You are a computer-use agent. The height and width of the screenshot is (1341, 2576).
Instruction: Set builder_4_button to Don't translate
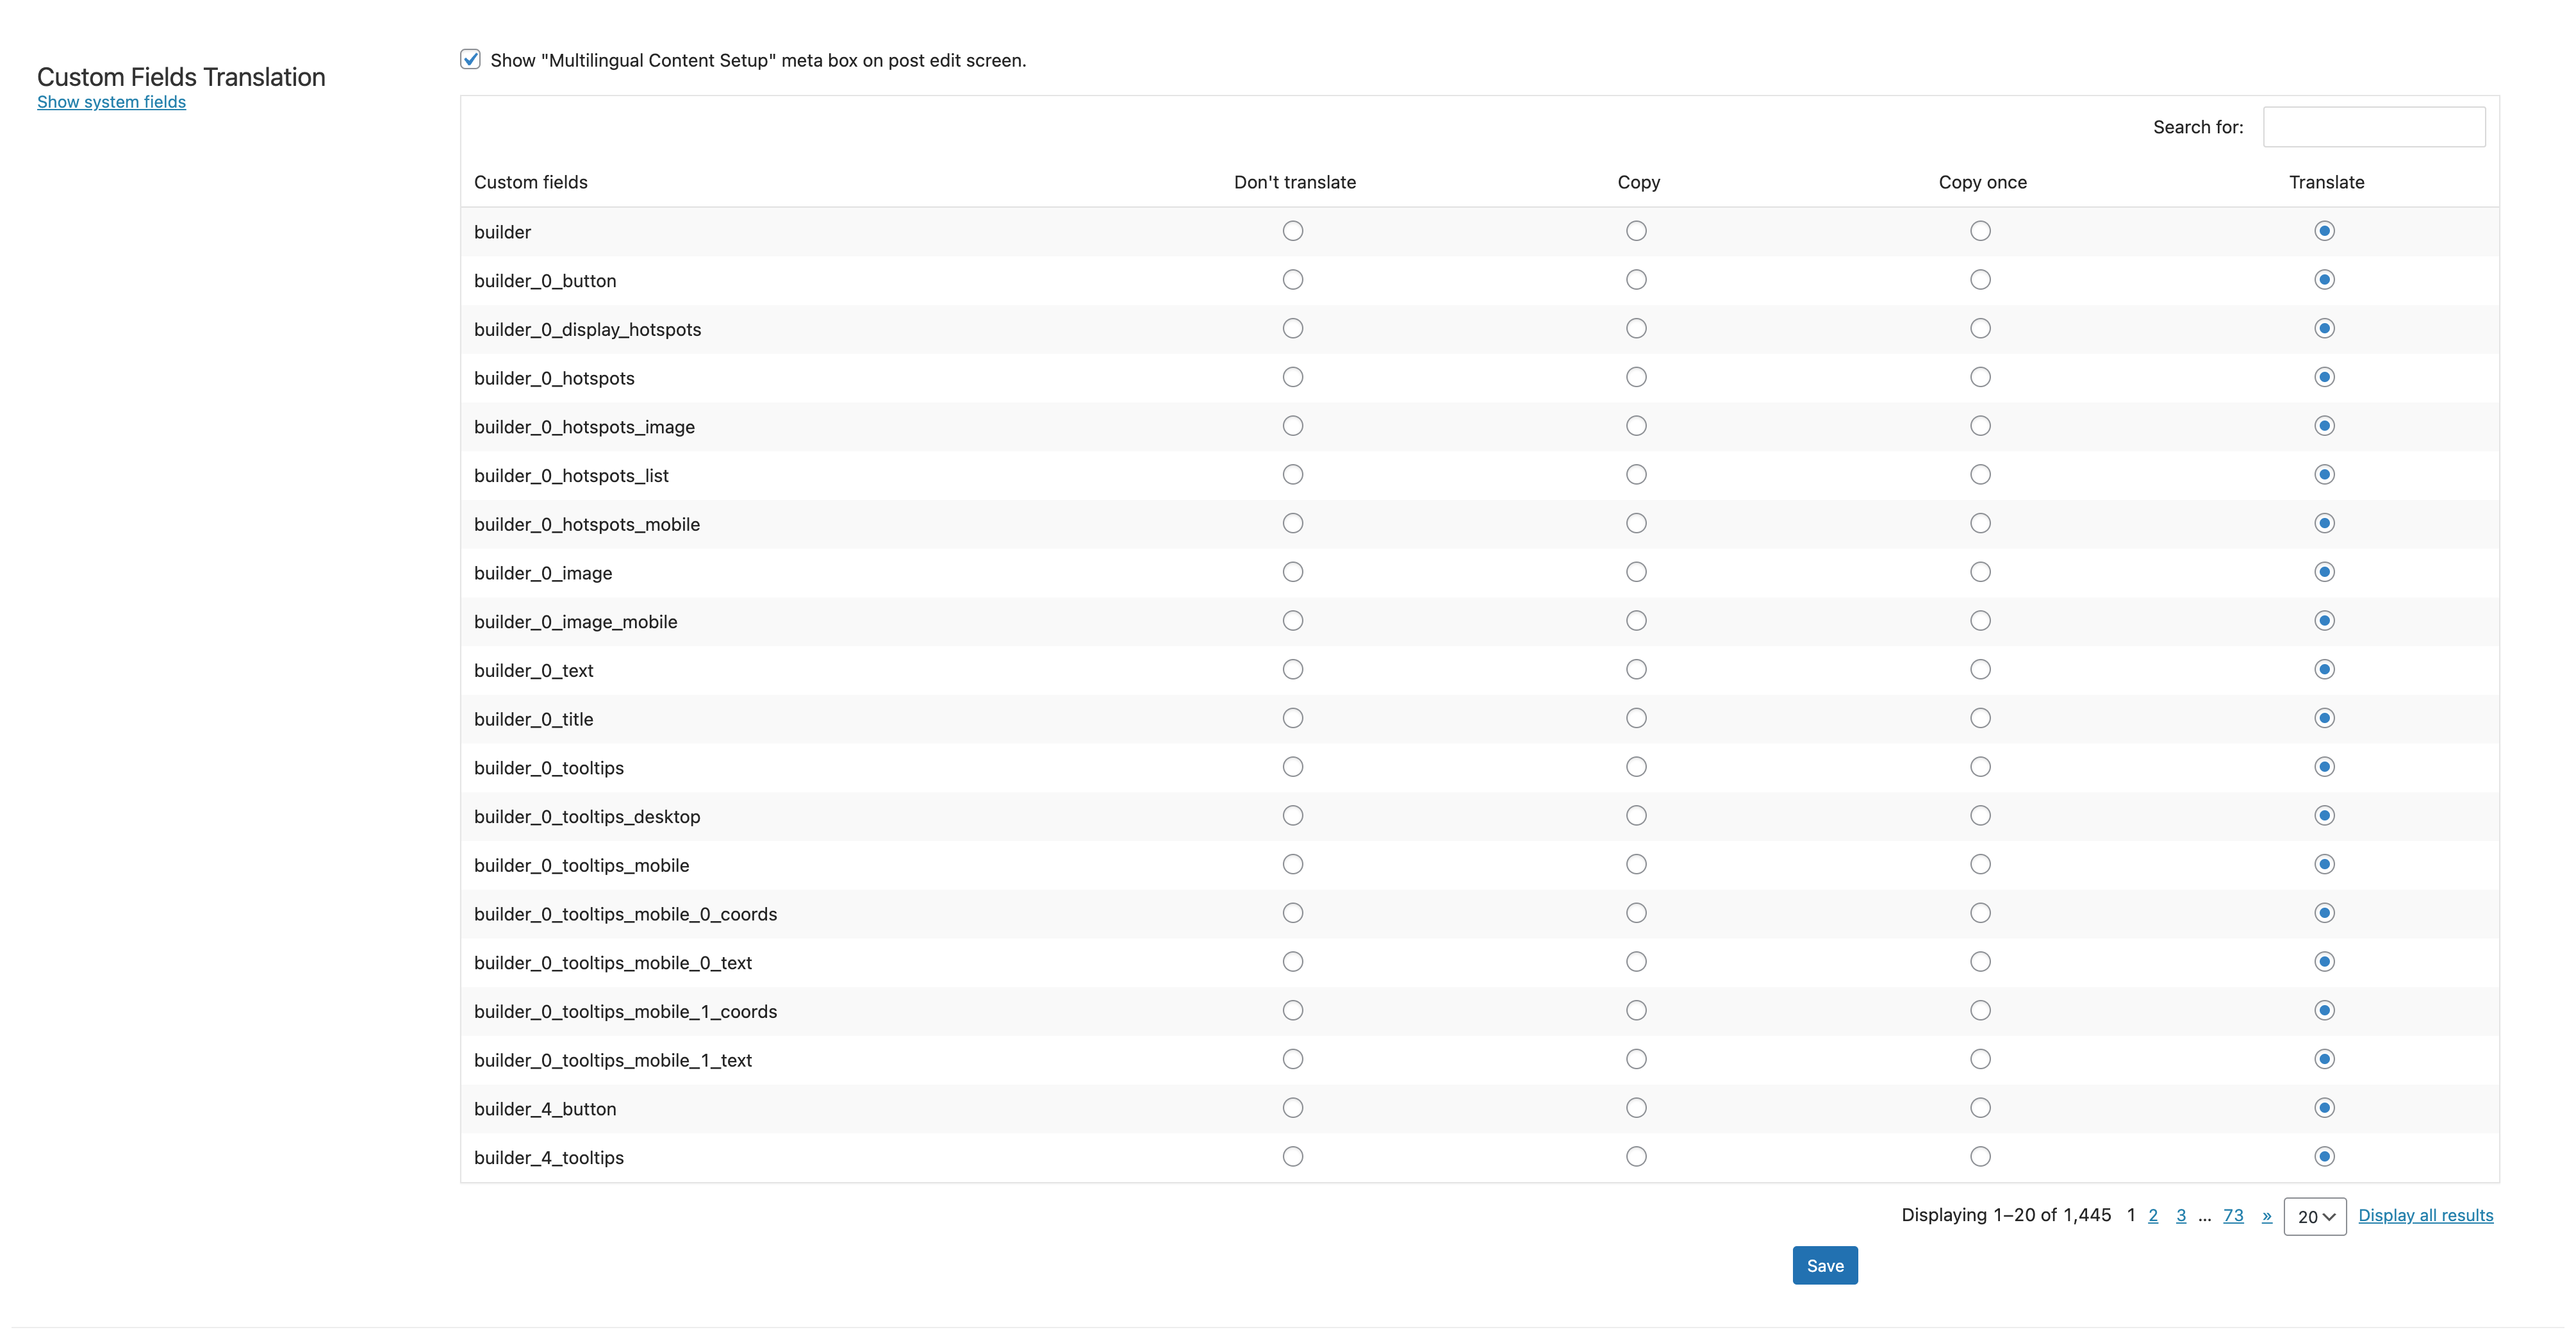pos(1293,1108)
